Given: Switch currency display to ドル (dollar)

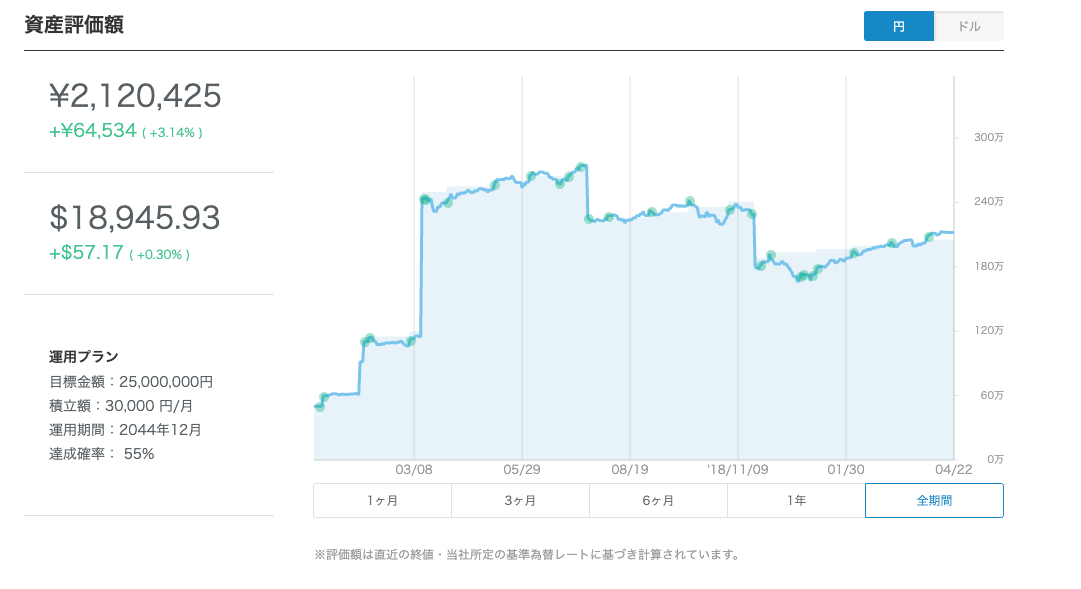Looking at the screenshot, I should point(968,27).
